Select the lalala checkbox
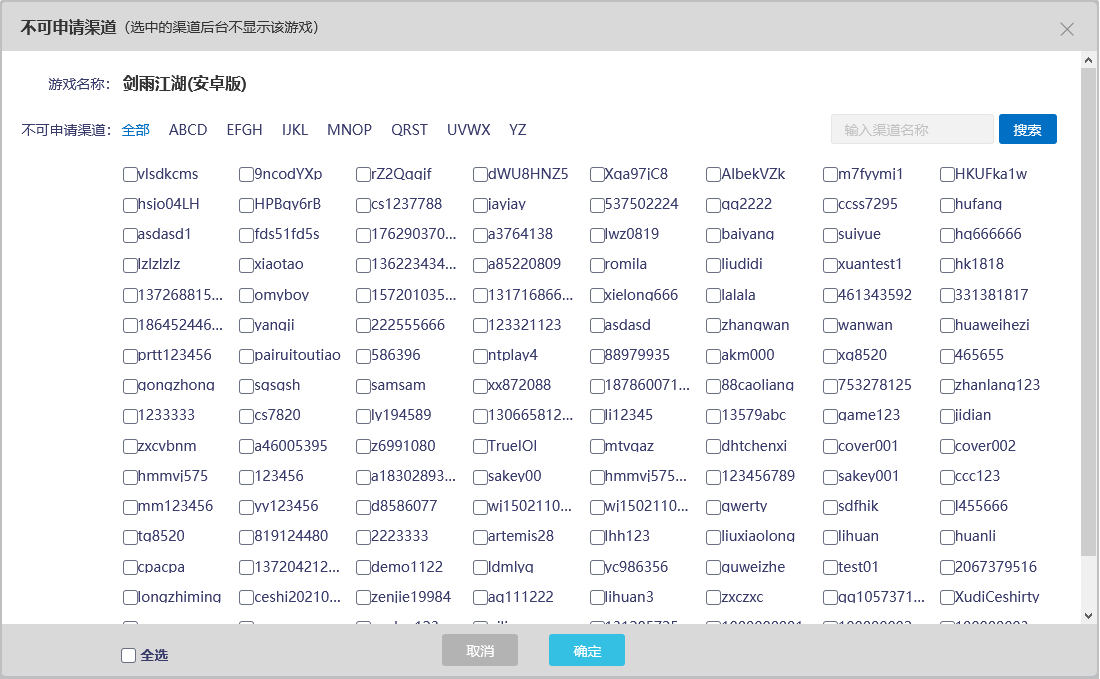 tap(713, 295)
